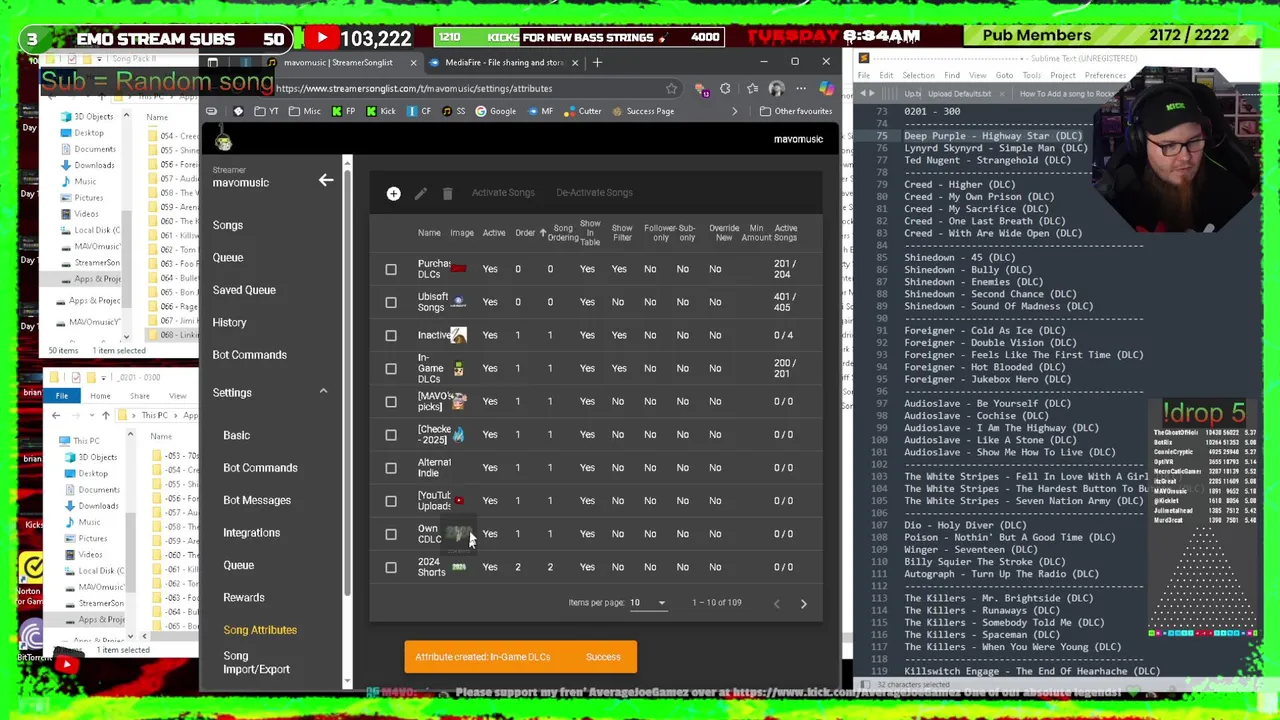Go to previous page of attributes
This screenshot has height=720, width=1280.
[x=776, y=603]
